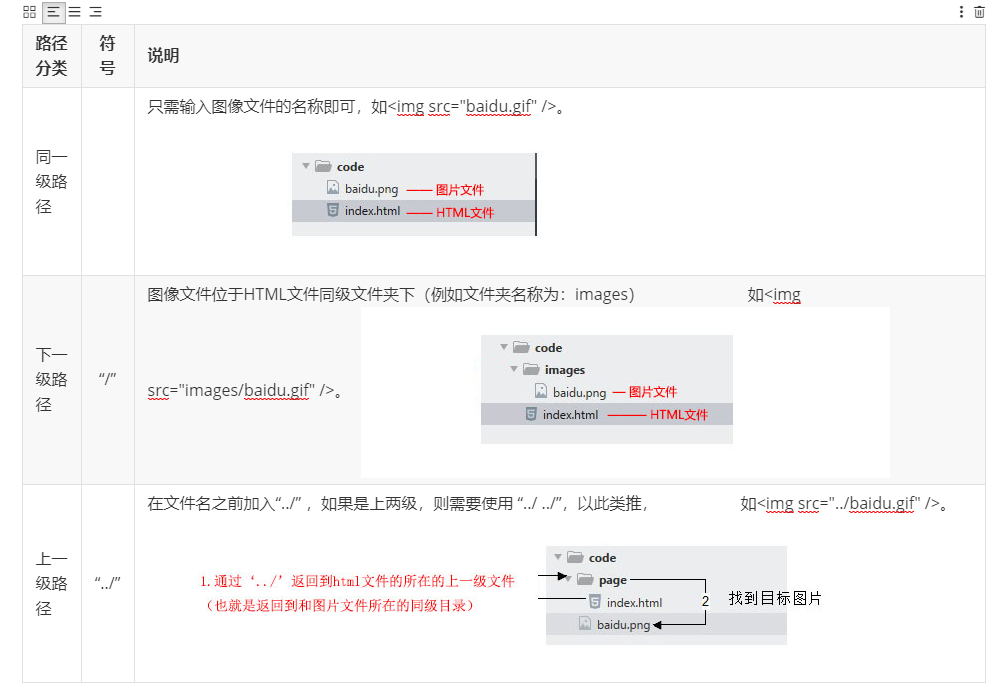Click the empty symbol cell of 同一级路径 row
The width and height of the screenshot is (1002, 696).
pos(107,182)
